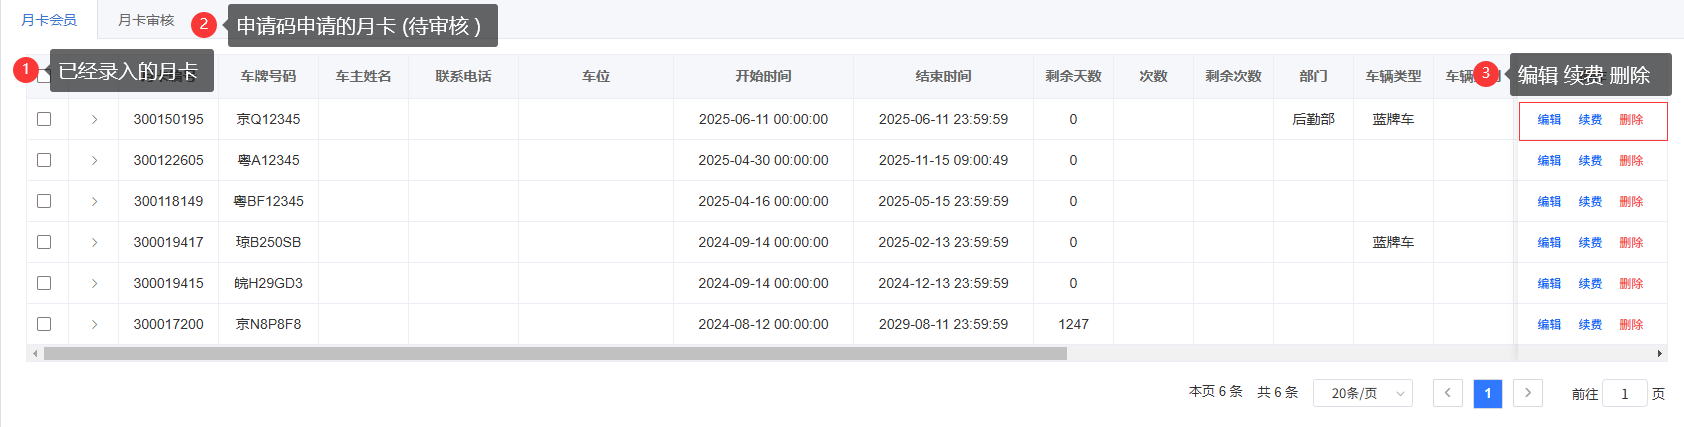The image size is (1684, 427).
Task: Click the 车位 column header
Action: 596,76
